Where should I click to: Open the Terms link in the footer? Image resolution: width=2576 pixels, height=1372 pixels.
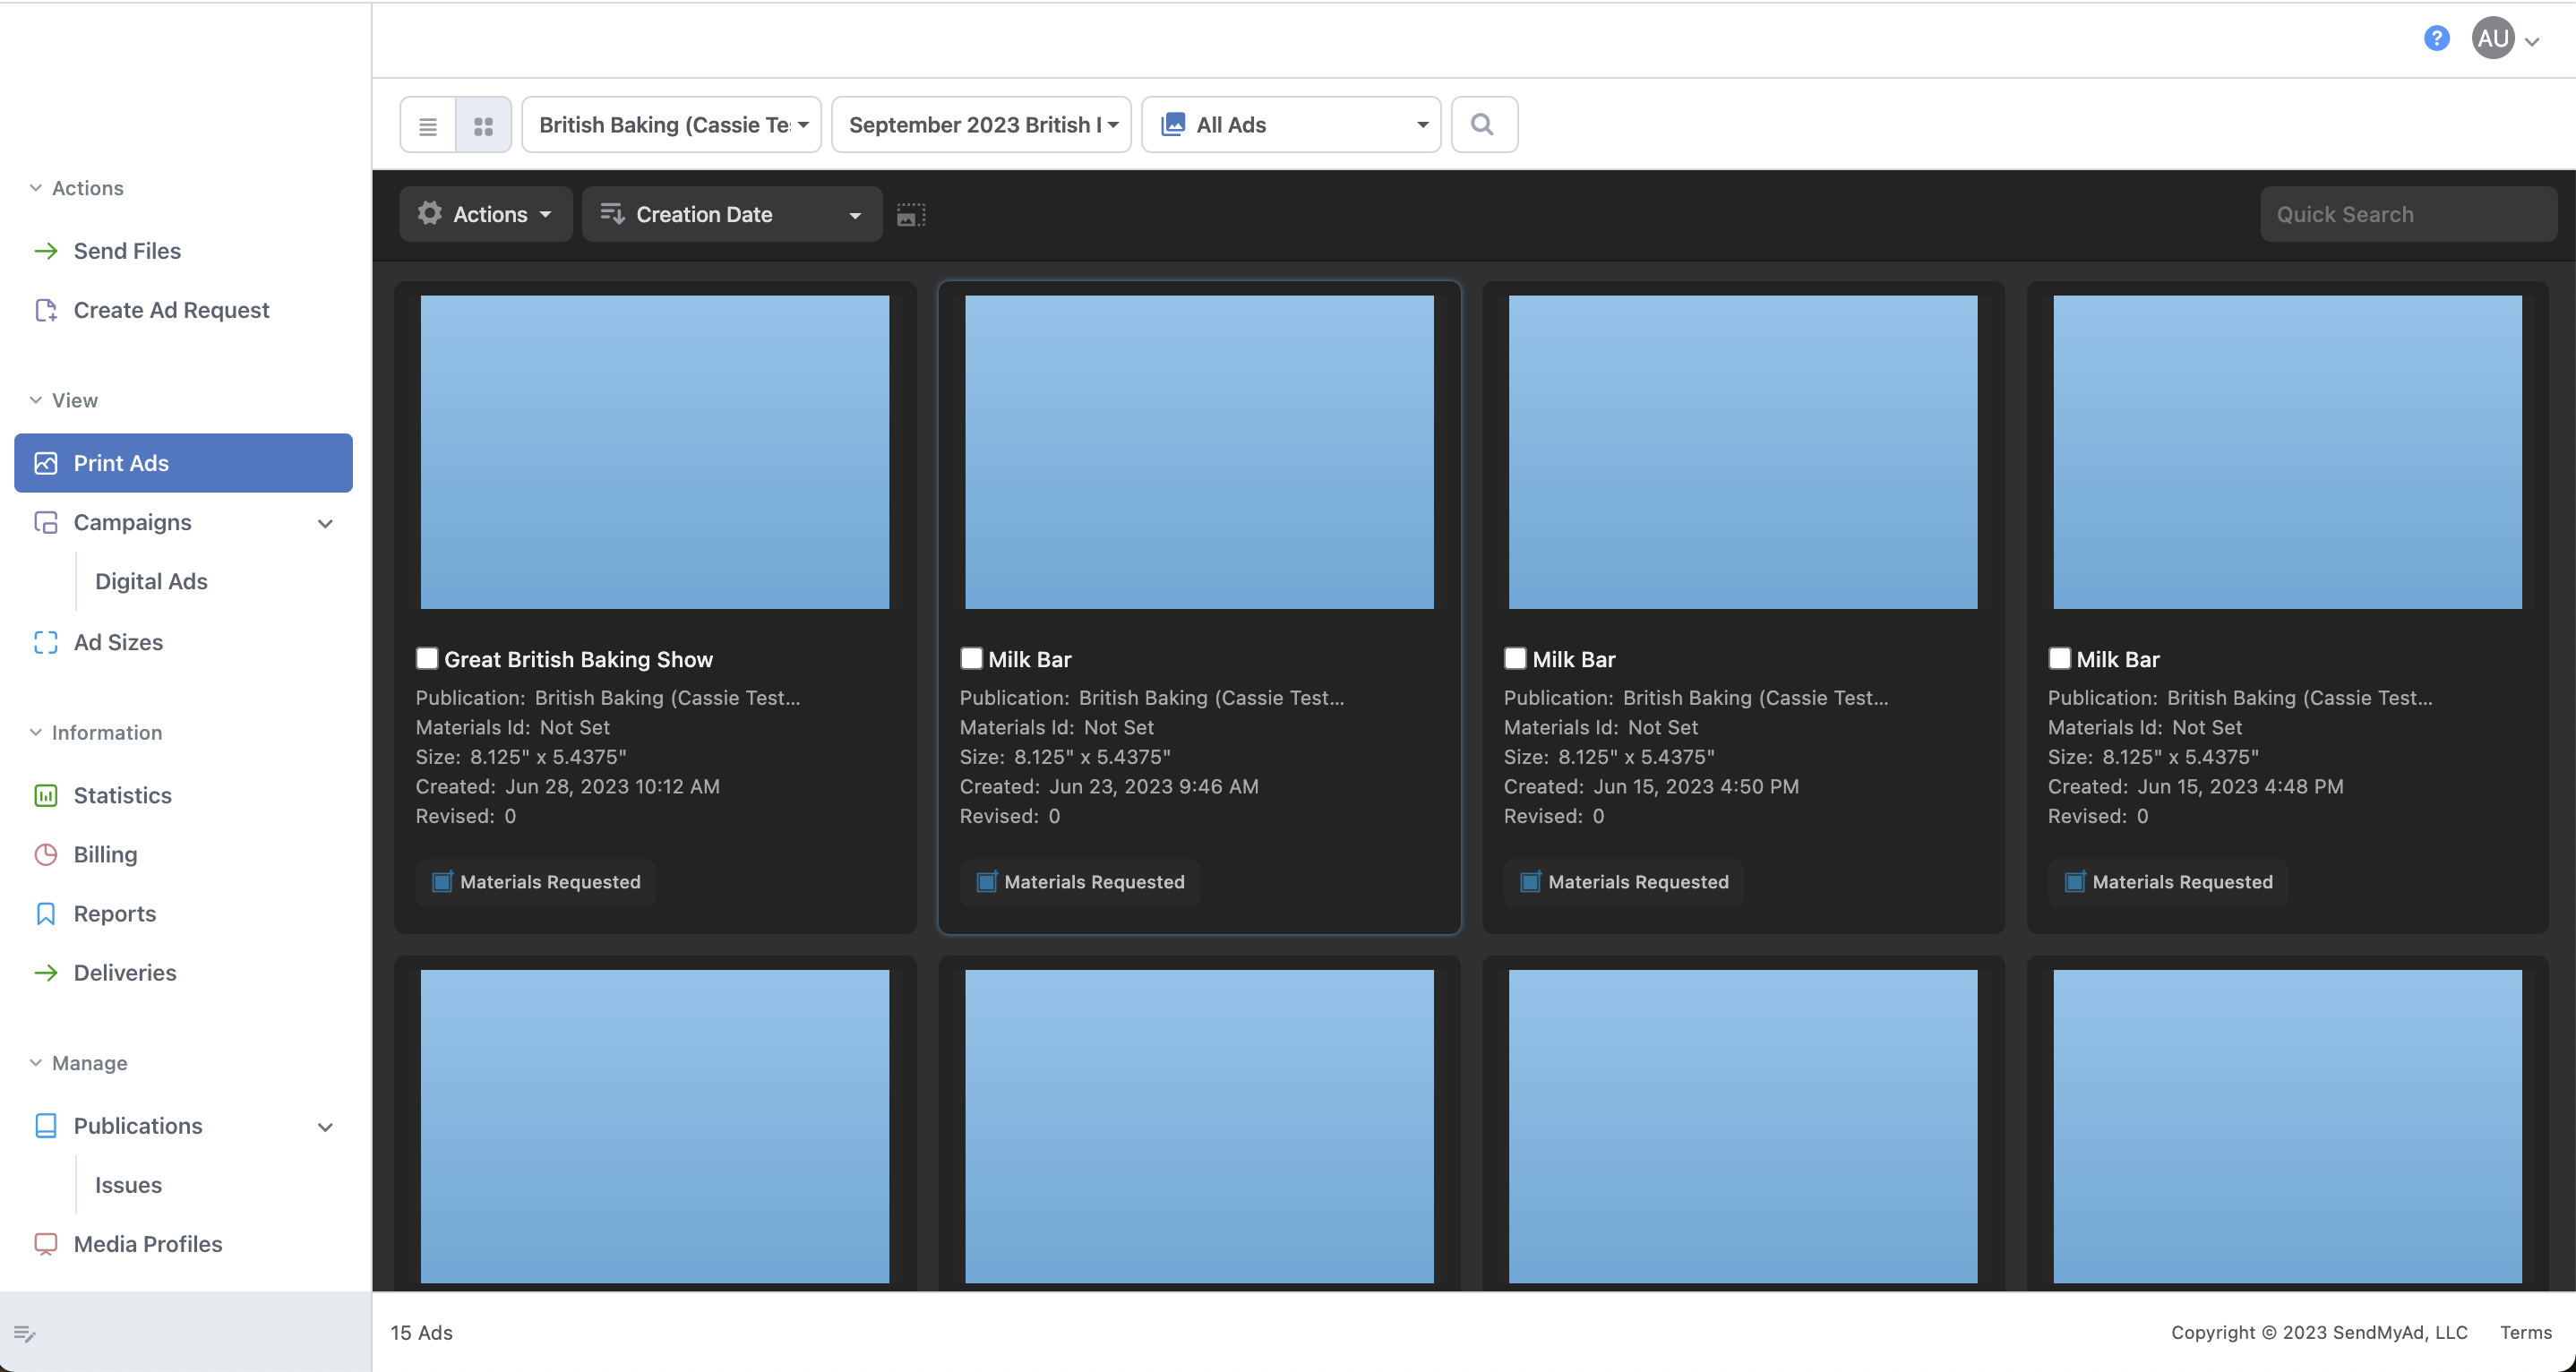pos(2526,1332)
